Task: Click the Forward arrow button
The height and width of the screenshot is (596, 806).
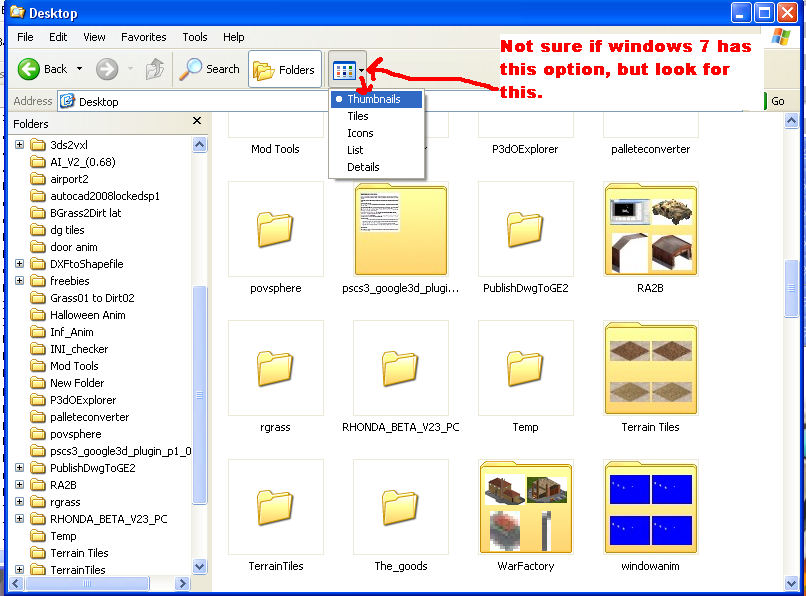Action: pos(107,69)
